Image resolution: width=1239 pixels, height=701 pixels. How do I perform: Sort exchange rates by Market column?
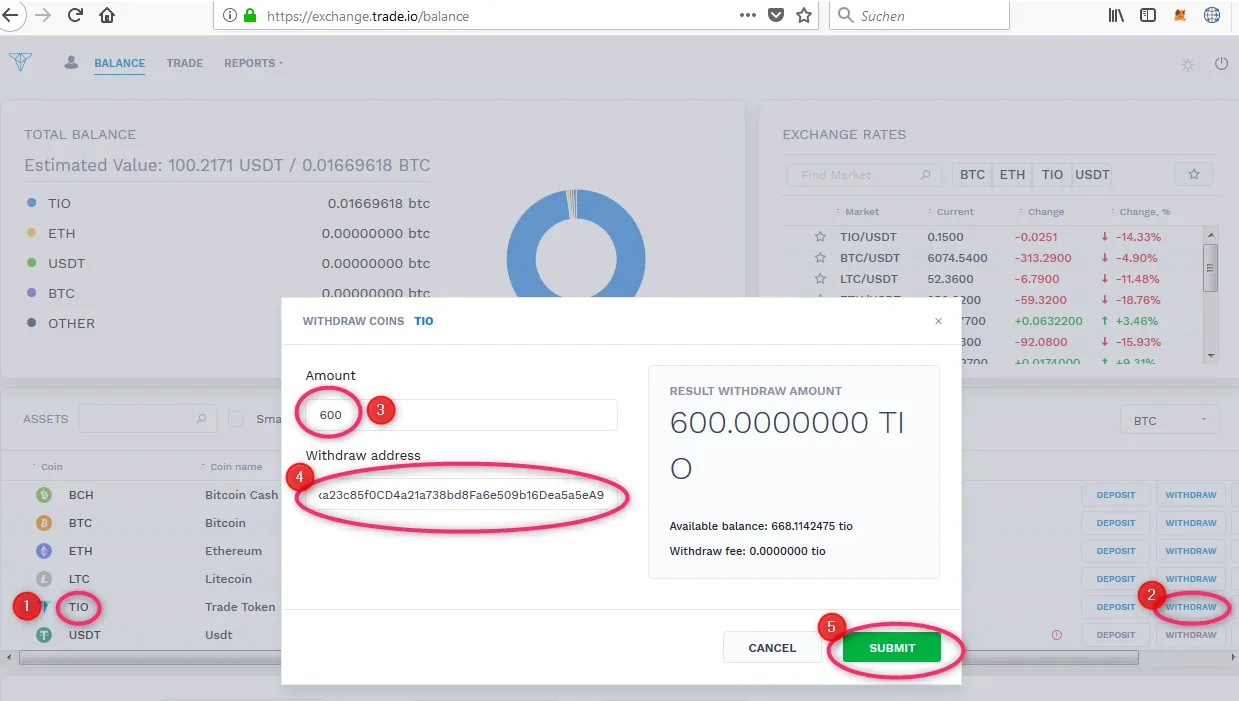click(858, 212)
